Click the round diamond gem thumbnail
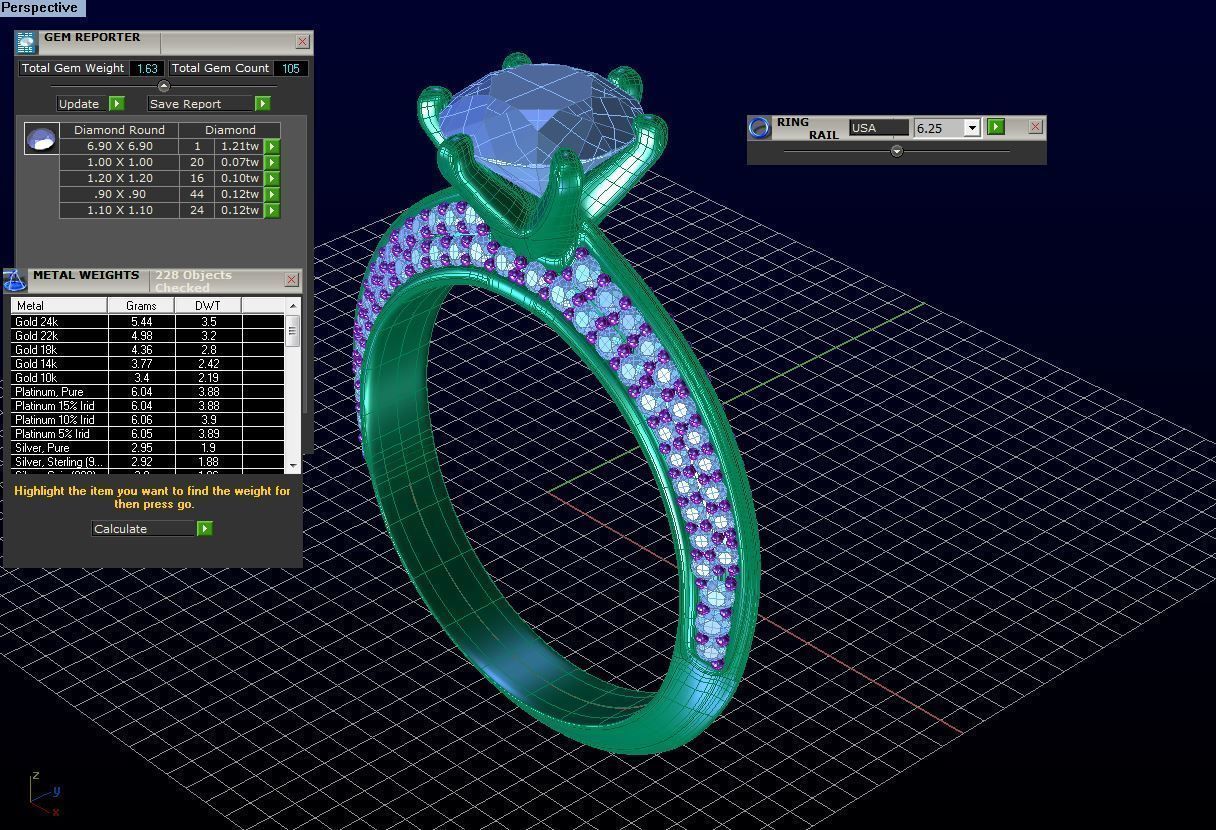 point(41,139)
